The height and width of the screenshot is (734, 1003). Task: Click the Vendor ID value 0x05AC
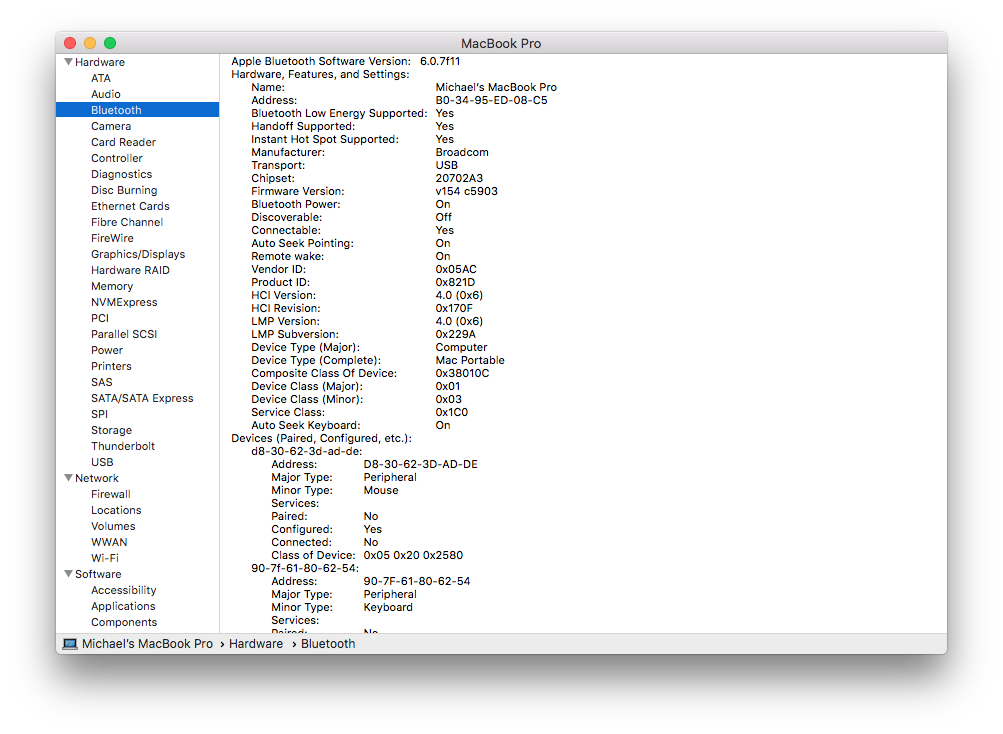(x=456, y=269)
